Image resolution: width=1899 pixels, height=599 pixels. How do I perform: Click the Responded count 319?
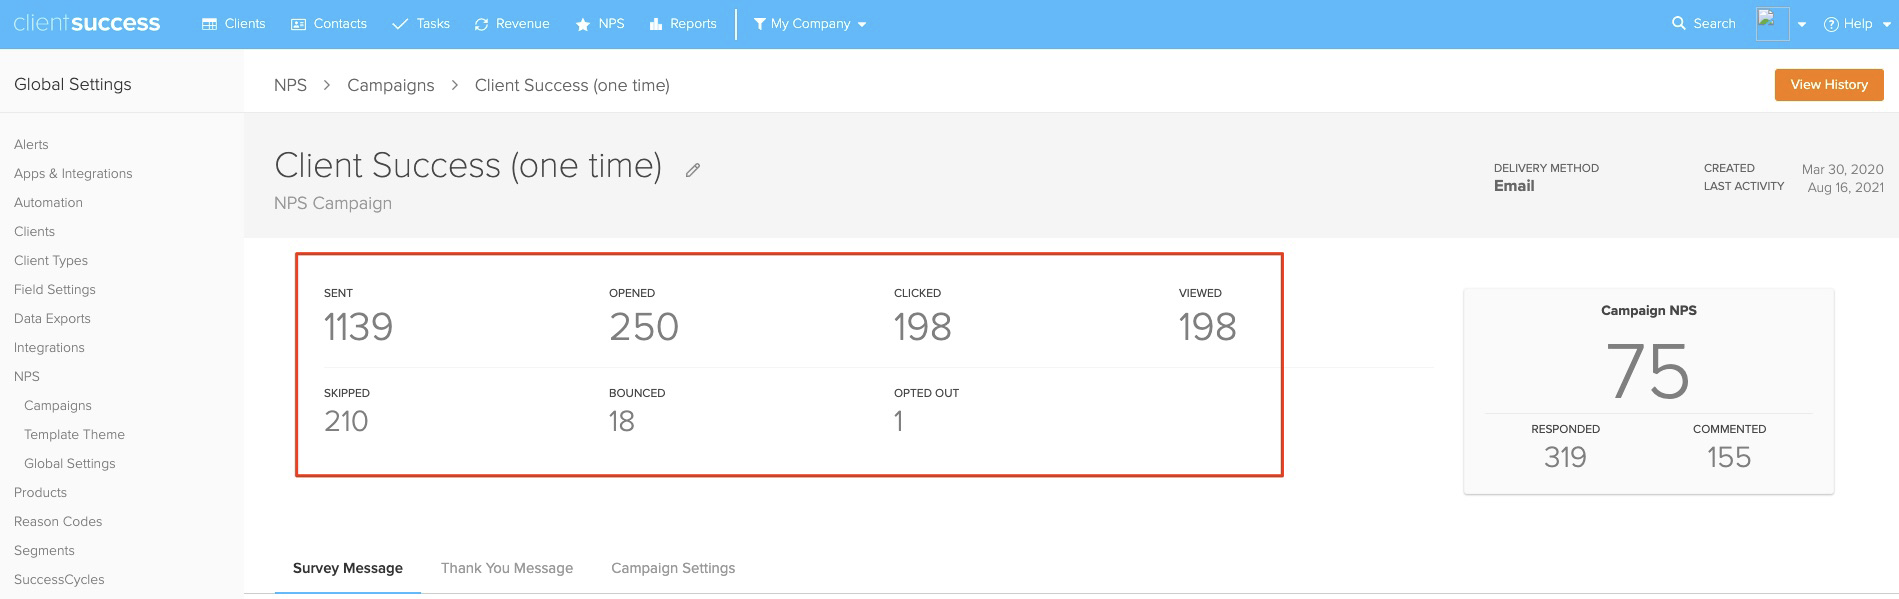point(1565,457)
